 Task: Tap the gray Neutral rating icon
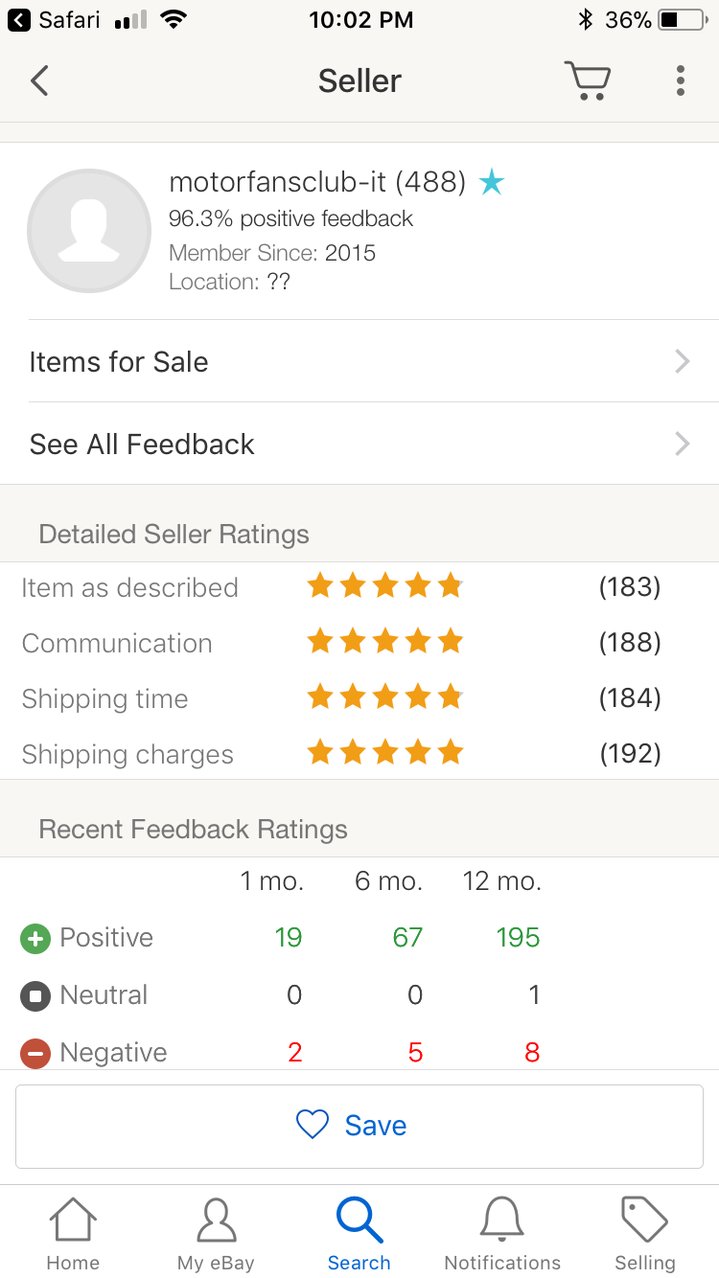(x=35, y=996)
